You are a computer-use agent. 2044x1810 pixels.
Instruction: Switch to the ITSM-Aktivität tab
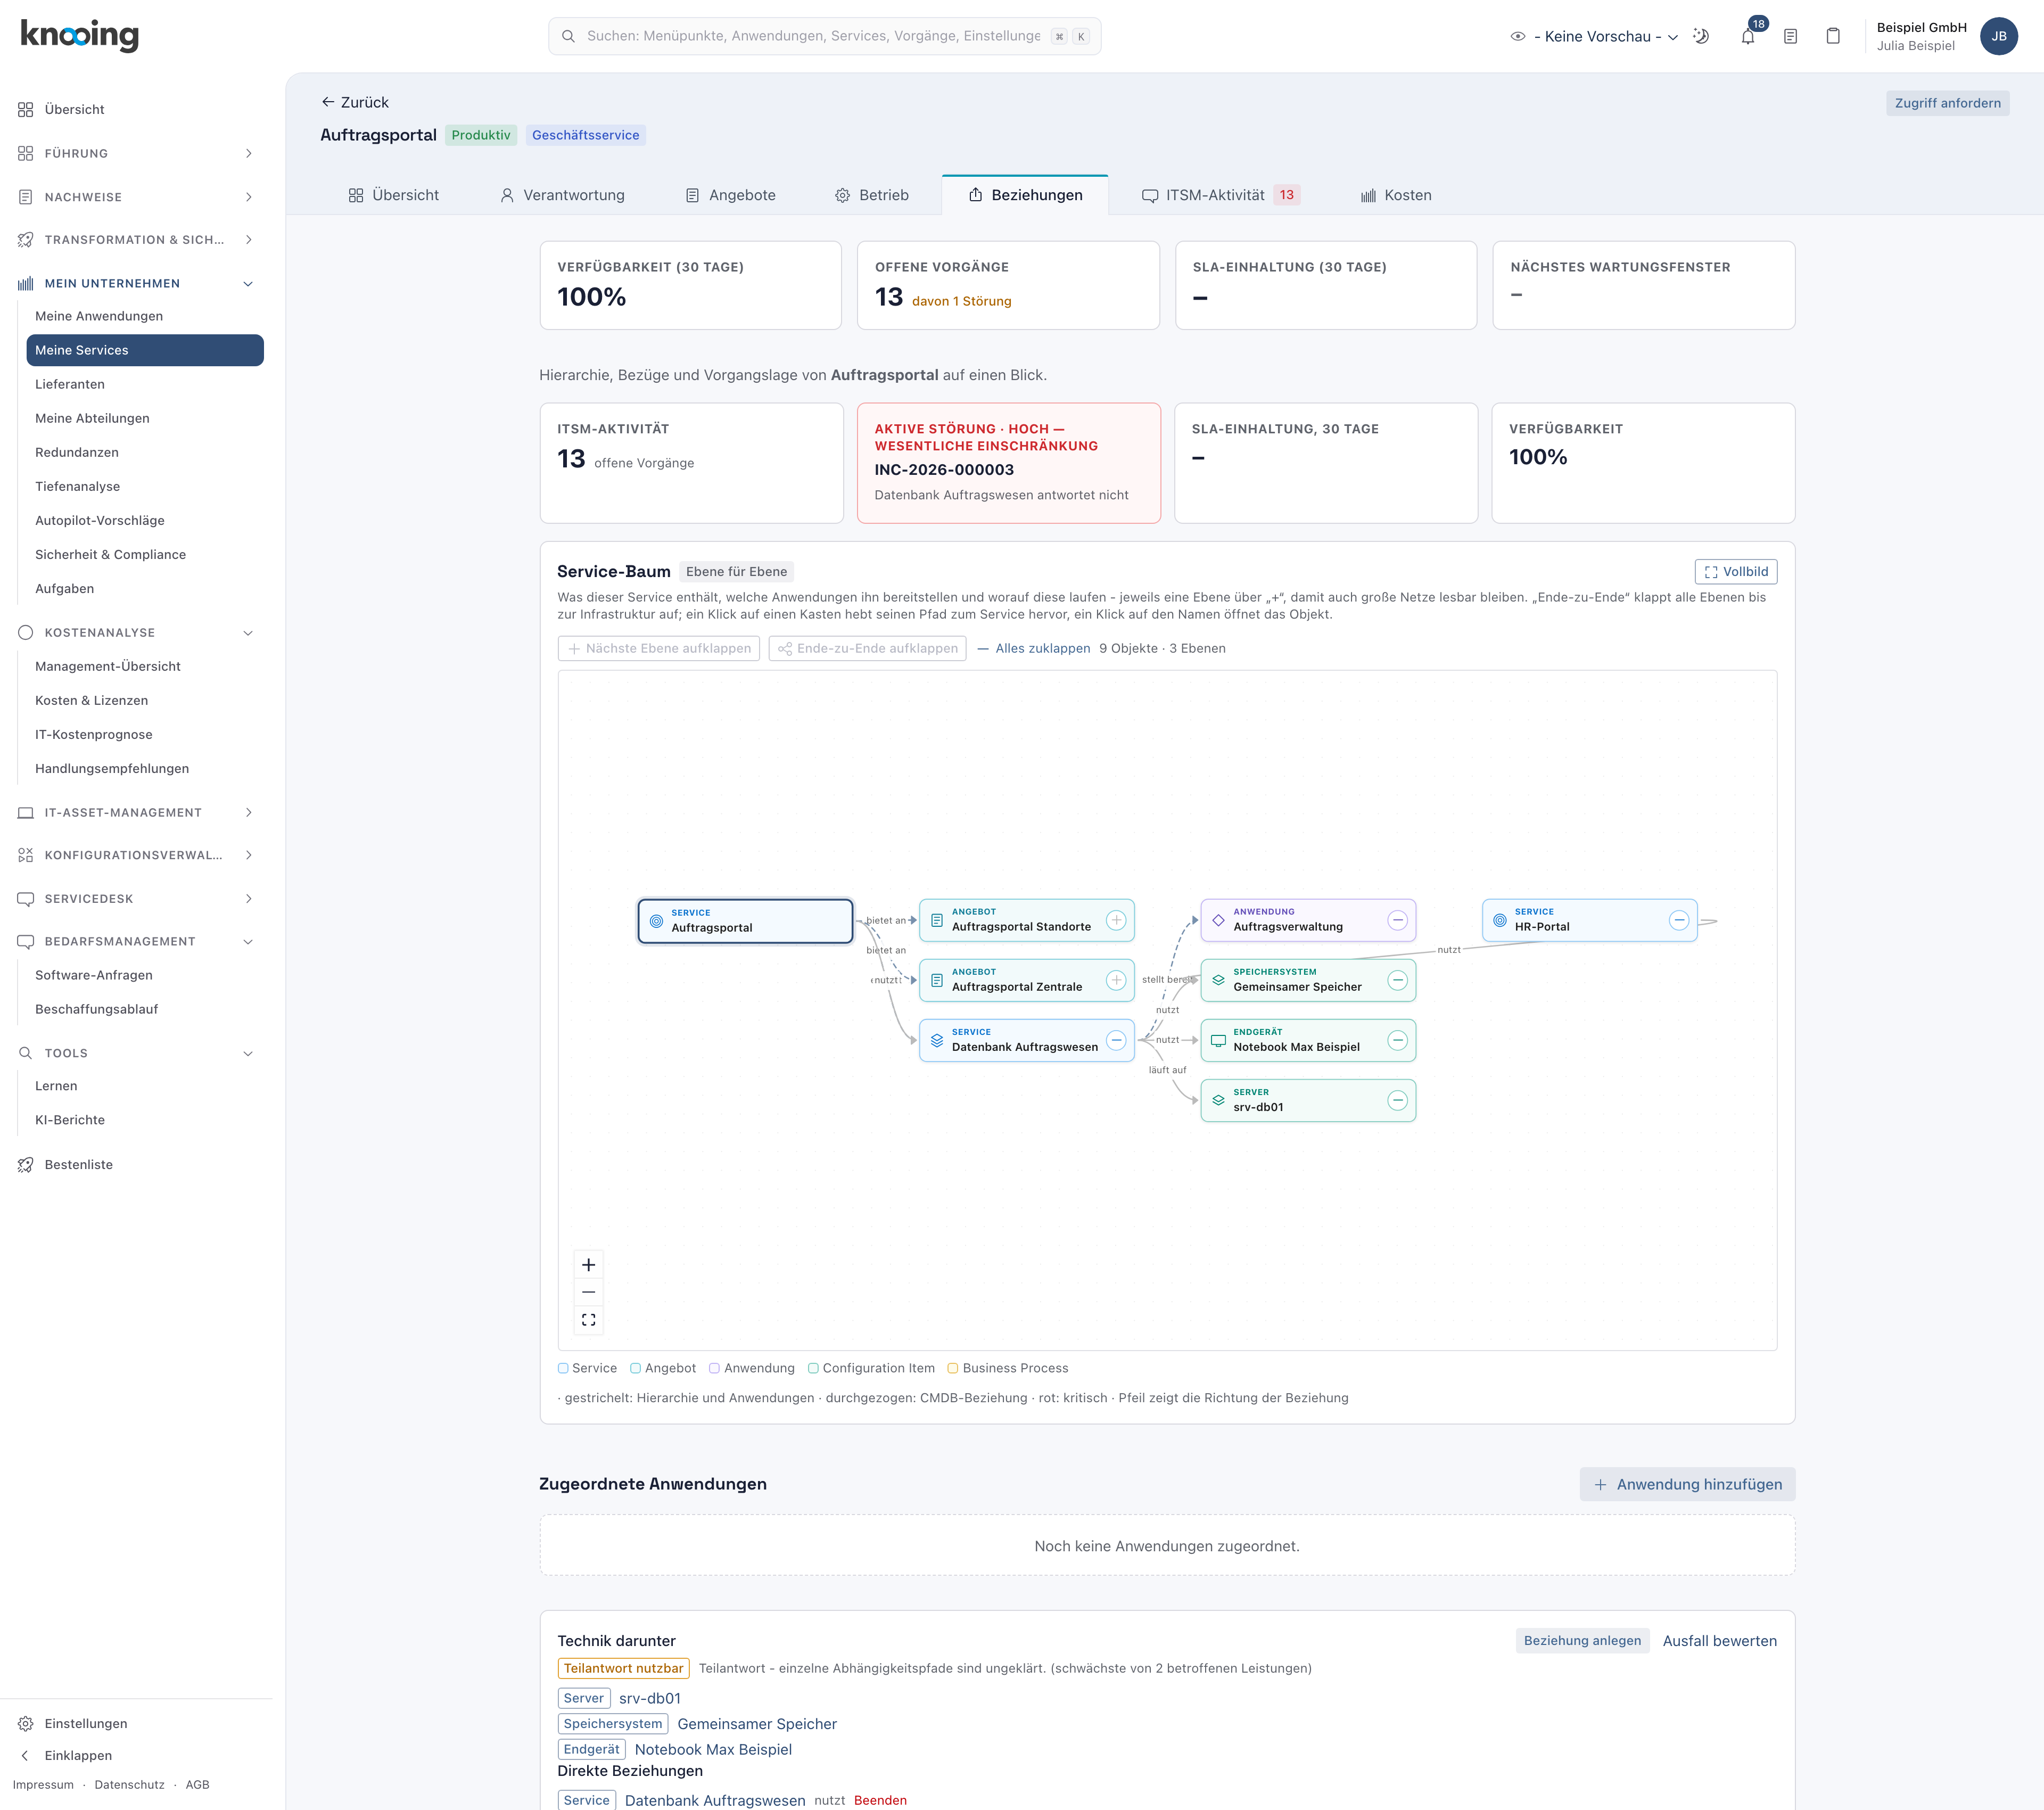click(1220, 195)
